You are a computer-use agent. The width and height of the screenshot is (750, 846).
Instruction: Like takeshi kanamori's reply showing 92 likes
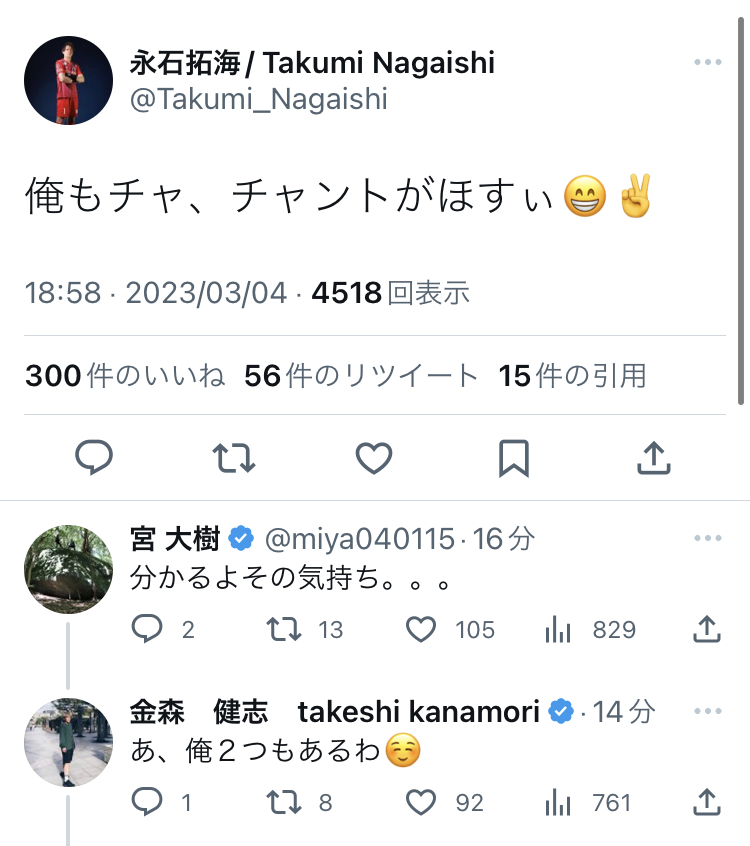click(x=422, y=802)
